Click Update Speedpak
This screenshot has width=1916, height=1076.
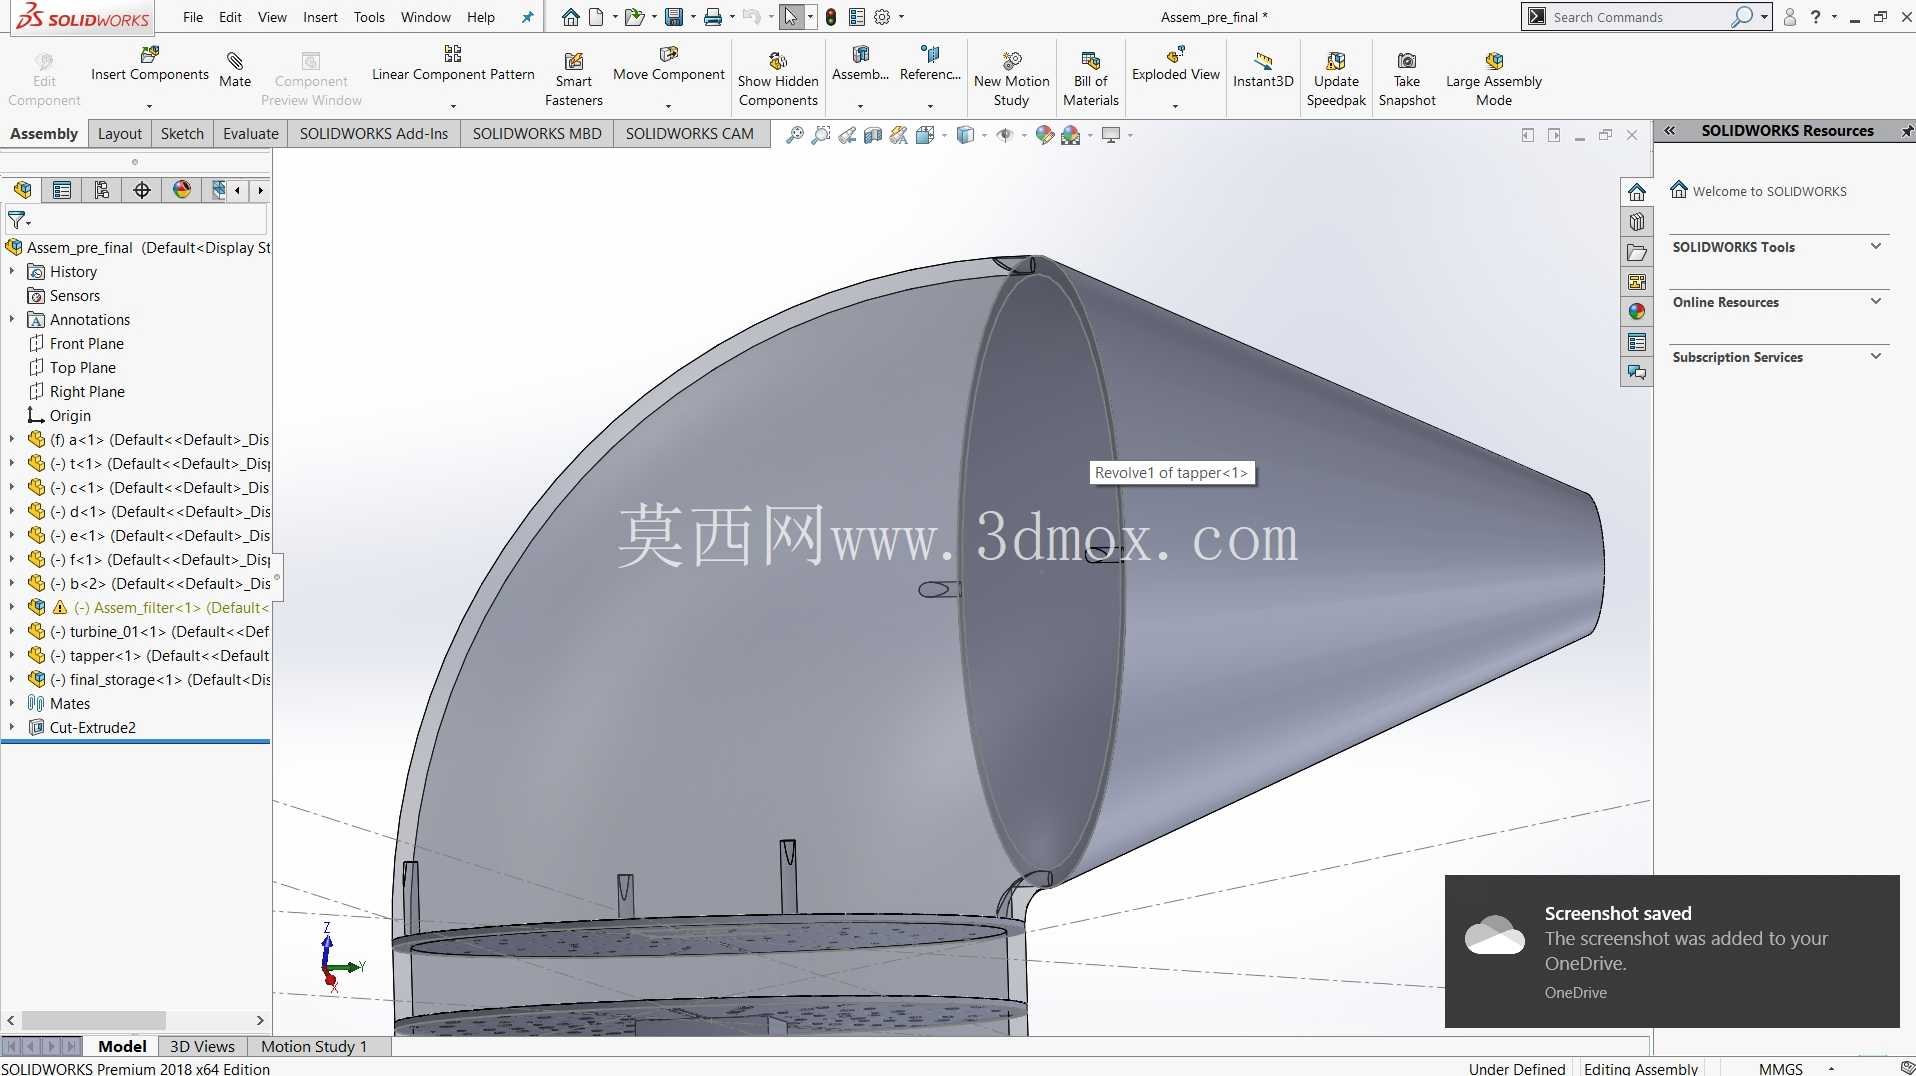click(1336, 80)
